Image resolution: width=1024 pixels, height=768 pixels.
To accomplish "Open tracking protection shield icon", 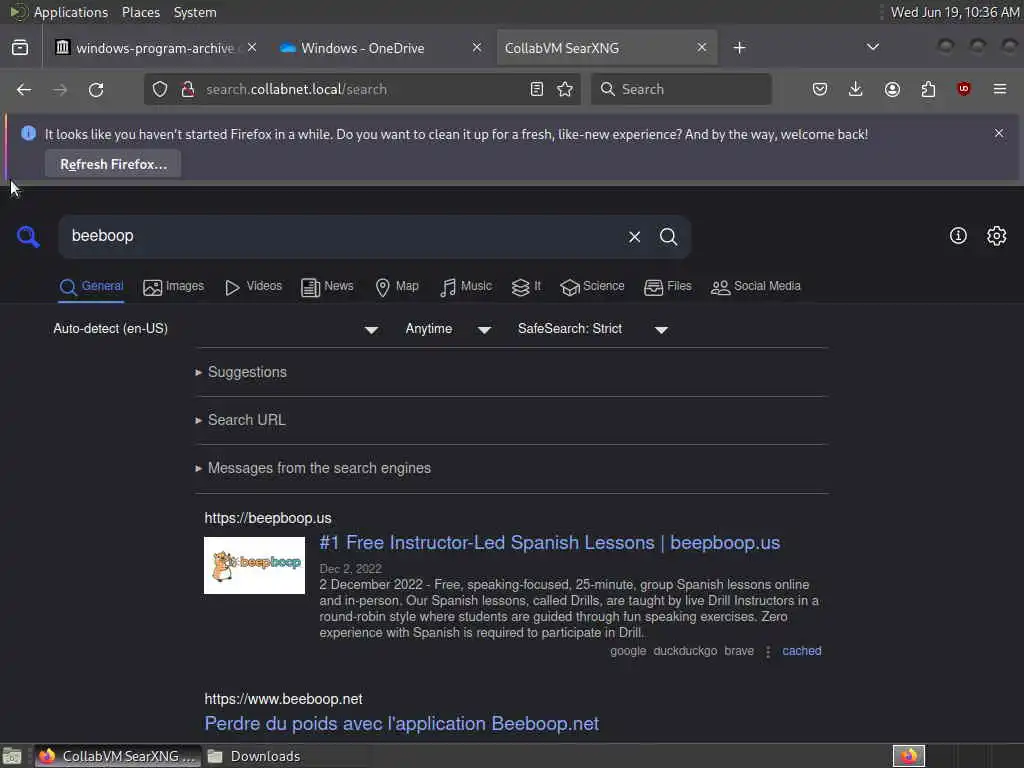I will tap(160, 89).
